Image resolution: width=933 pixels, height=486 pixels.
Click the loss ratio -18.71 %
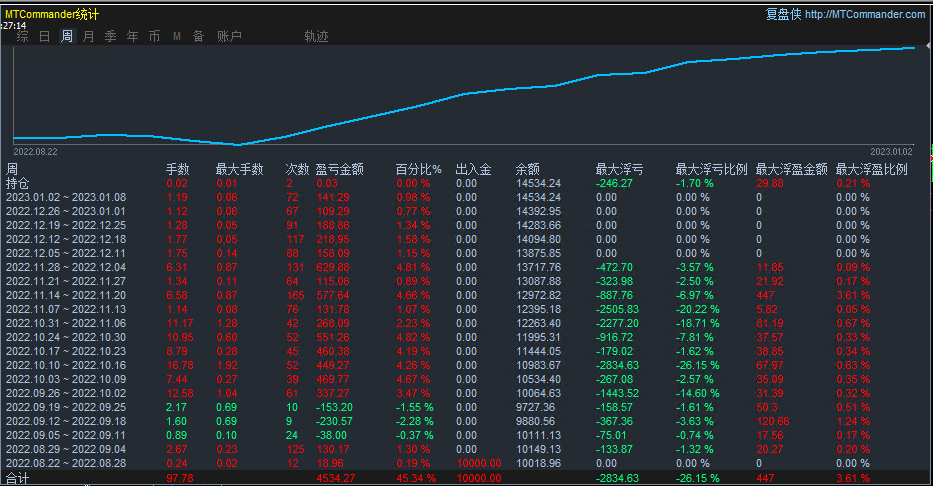pyautogui.click(x=697, y=323)
